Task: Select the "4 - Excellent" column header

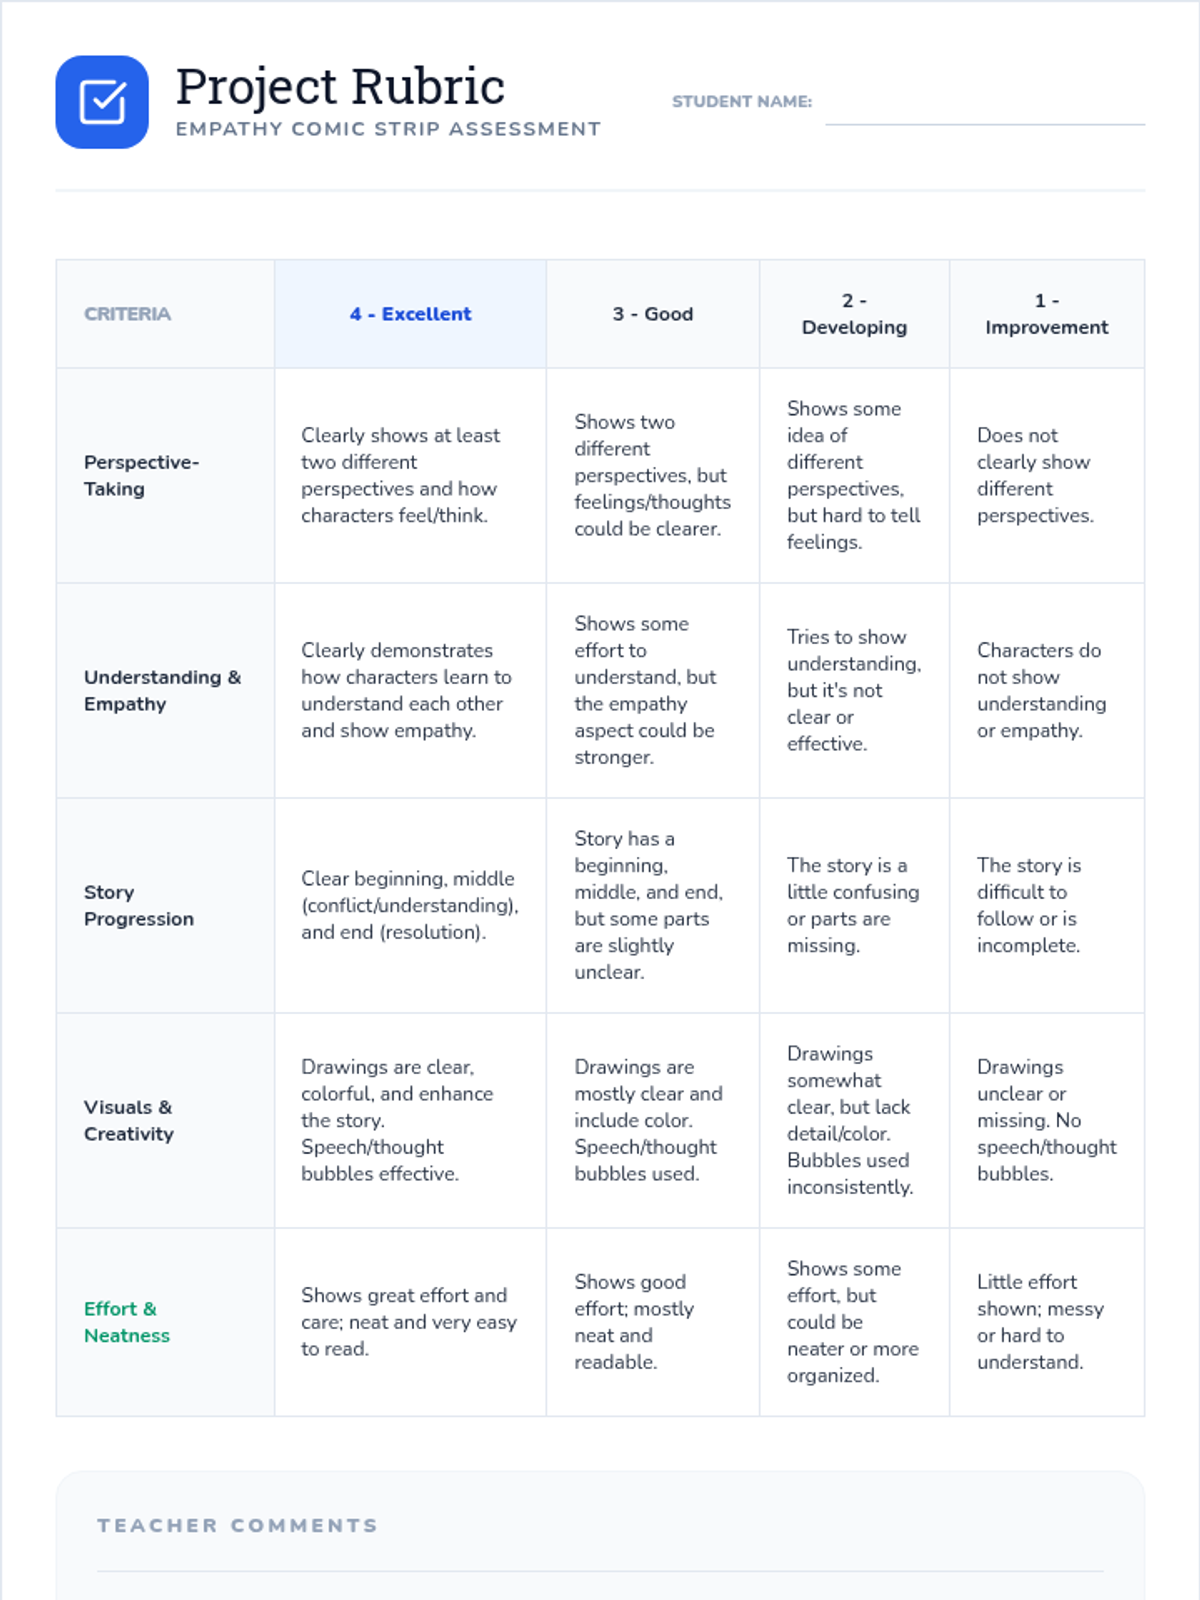Action: (x=410, y=314)
